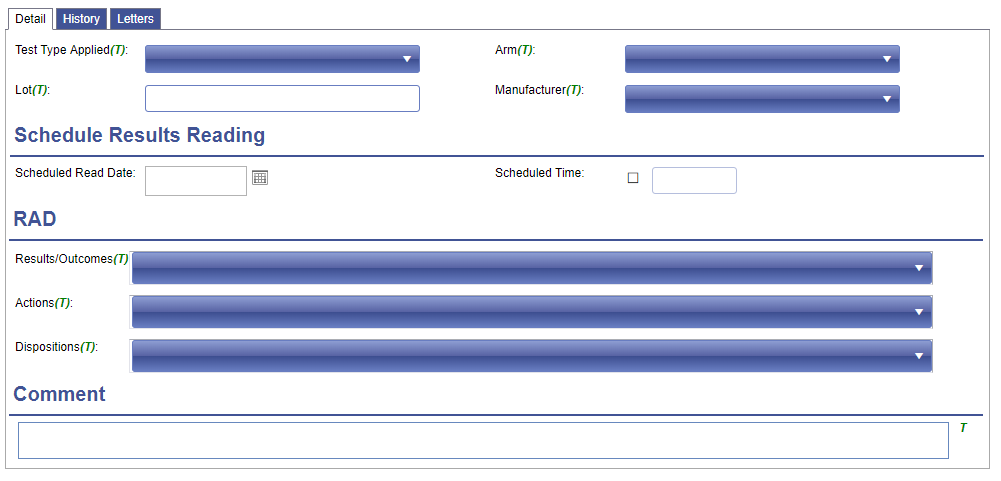Open the Actions dropdown list
Viewport: 1001px width, 481px height.
pos(532,312)
